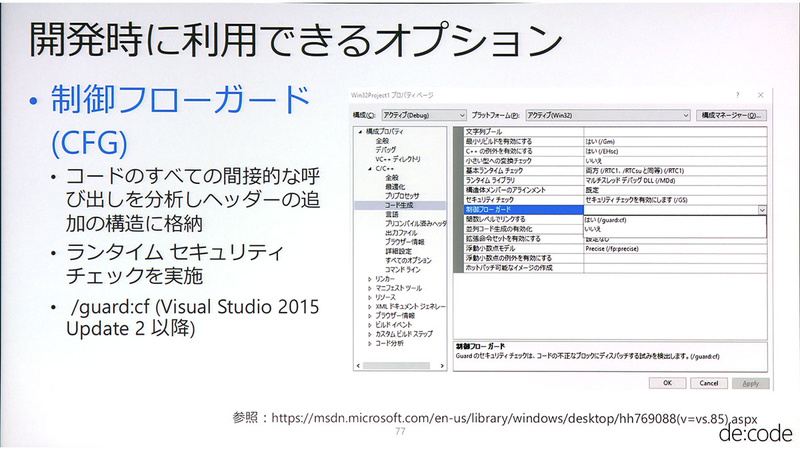Collapse the C/C++ tree node
Image resolution: width=800 pixels, height=450 pixels.
[x=370, y=168]
